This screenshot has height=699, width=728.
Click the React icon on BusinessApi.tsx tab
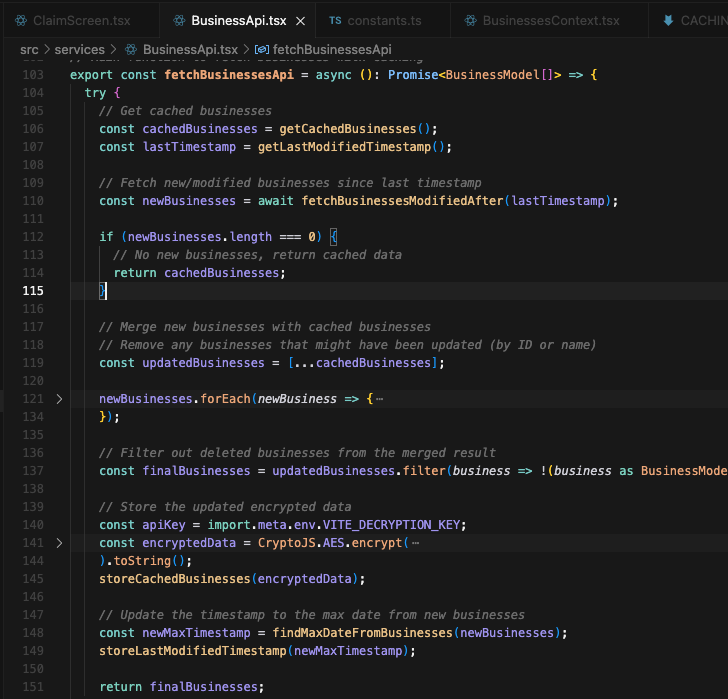(x=179, y=21)
